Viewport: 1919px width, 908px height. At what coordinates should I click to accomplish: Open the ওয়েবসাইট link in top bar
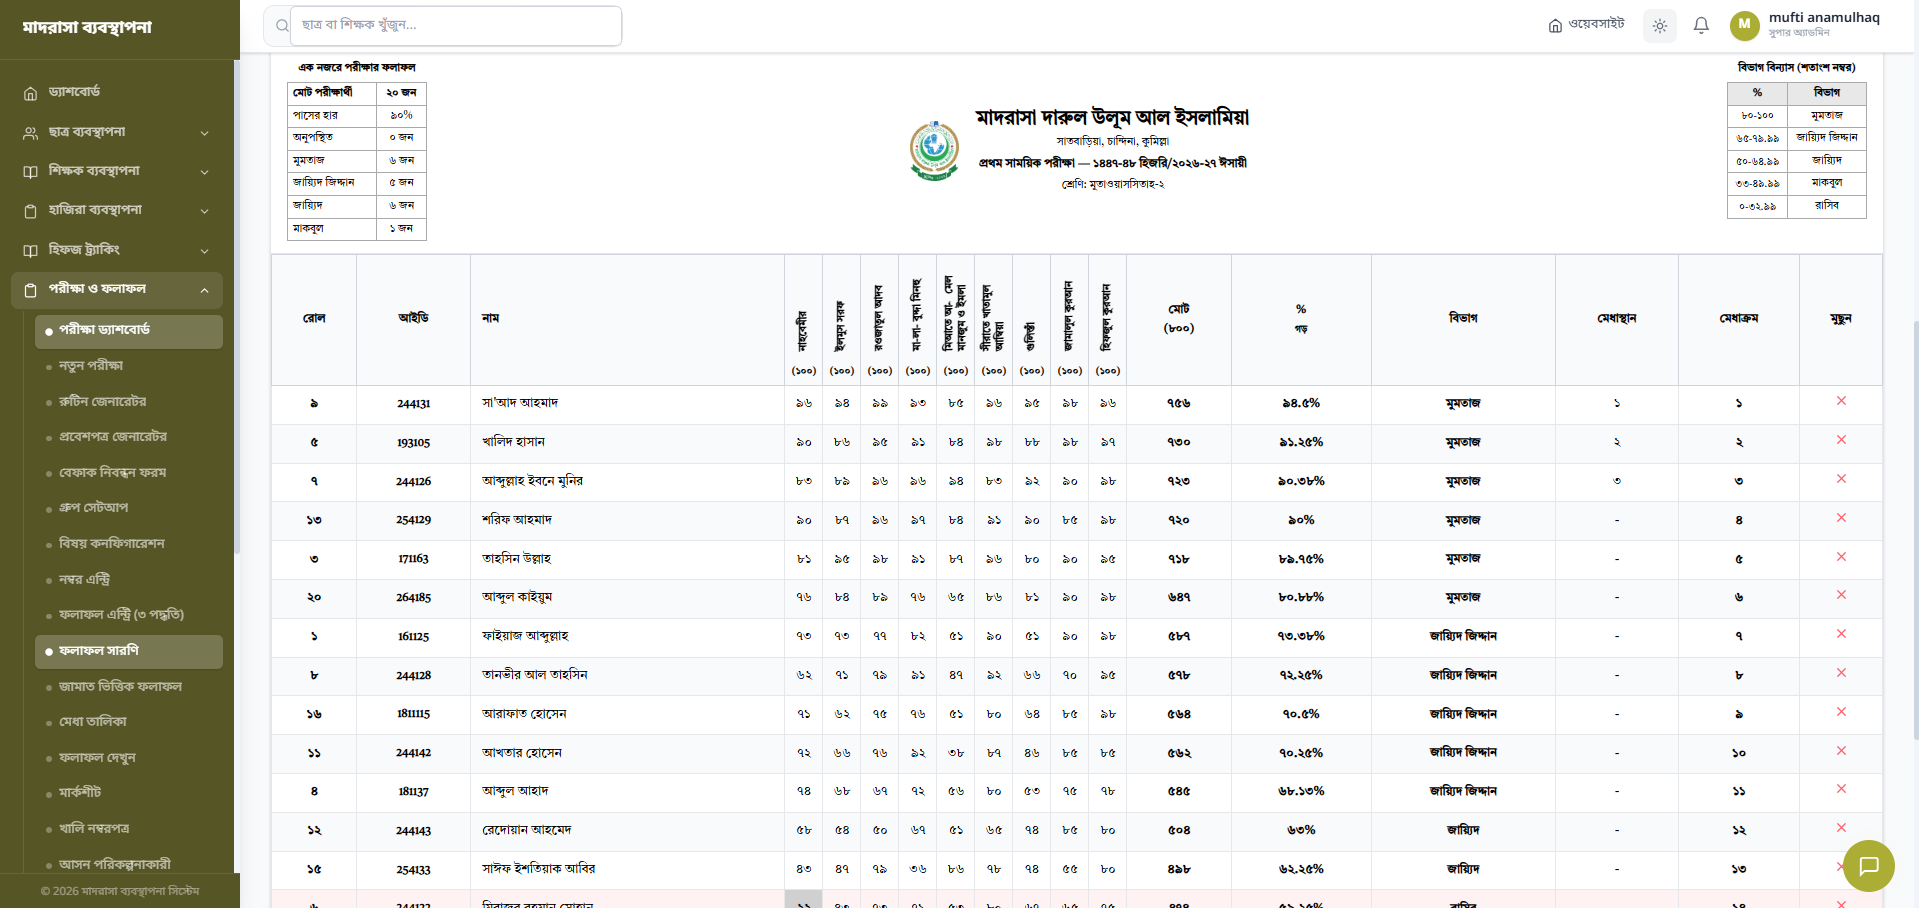point(1586,25)
